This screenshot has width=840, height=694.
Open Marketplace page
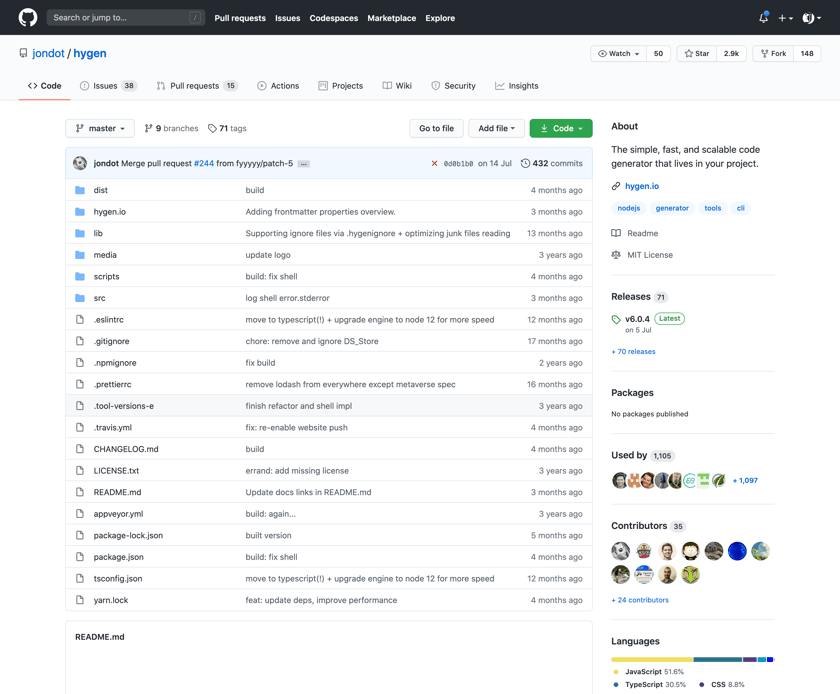pyautogui.click(x=392, y=18)
